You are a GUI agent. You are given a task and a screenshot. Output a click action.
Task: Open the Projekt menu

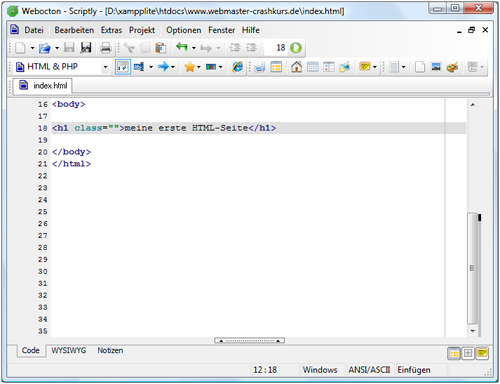point(142,30)
